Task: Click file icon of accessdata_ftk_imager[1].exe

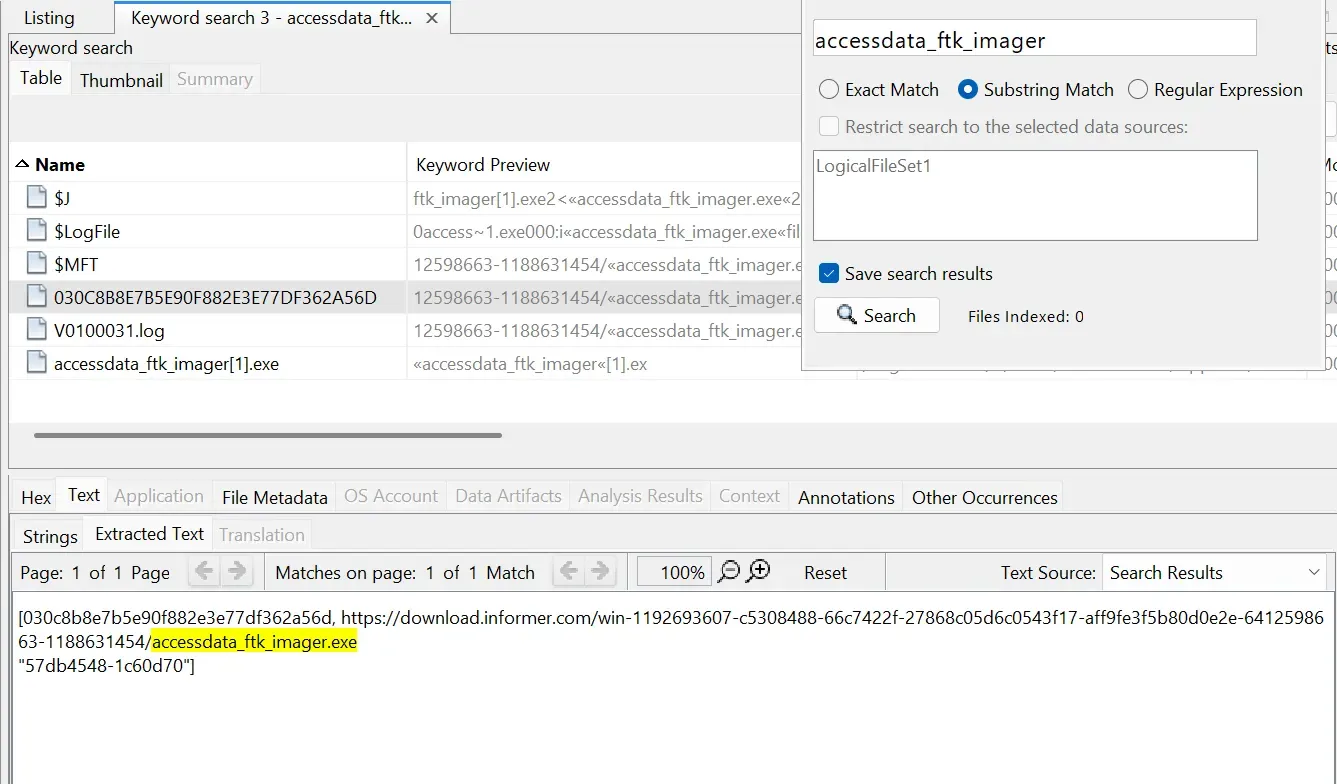Action: pos(36,363)
